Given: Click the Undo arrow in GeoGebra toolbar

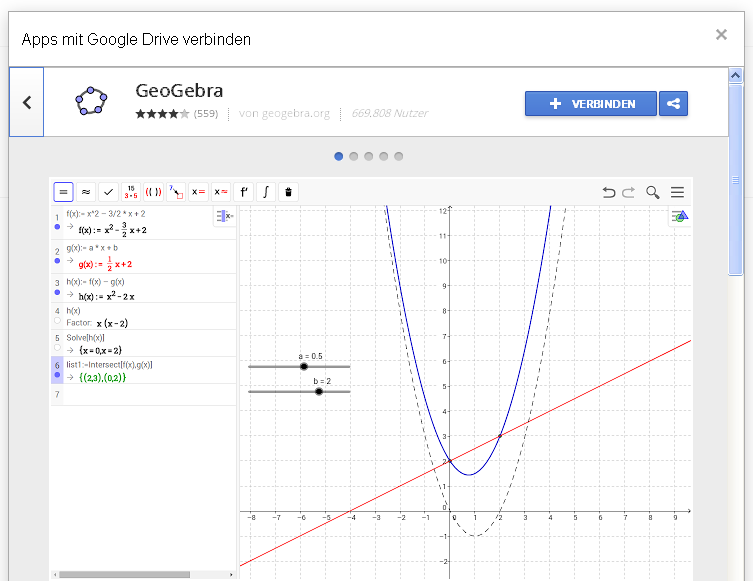Looking at the screenshot, I should pyautogui.click(x=609, y=193).
